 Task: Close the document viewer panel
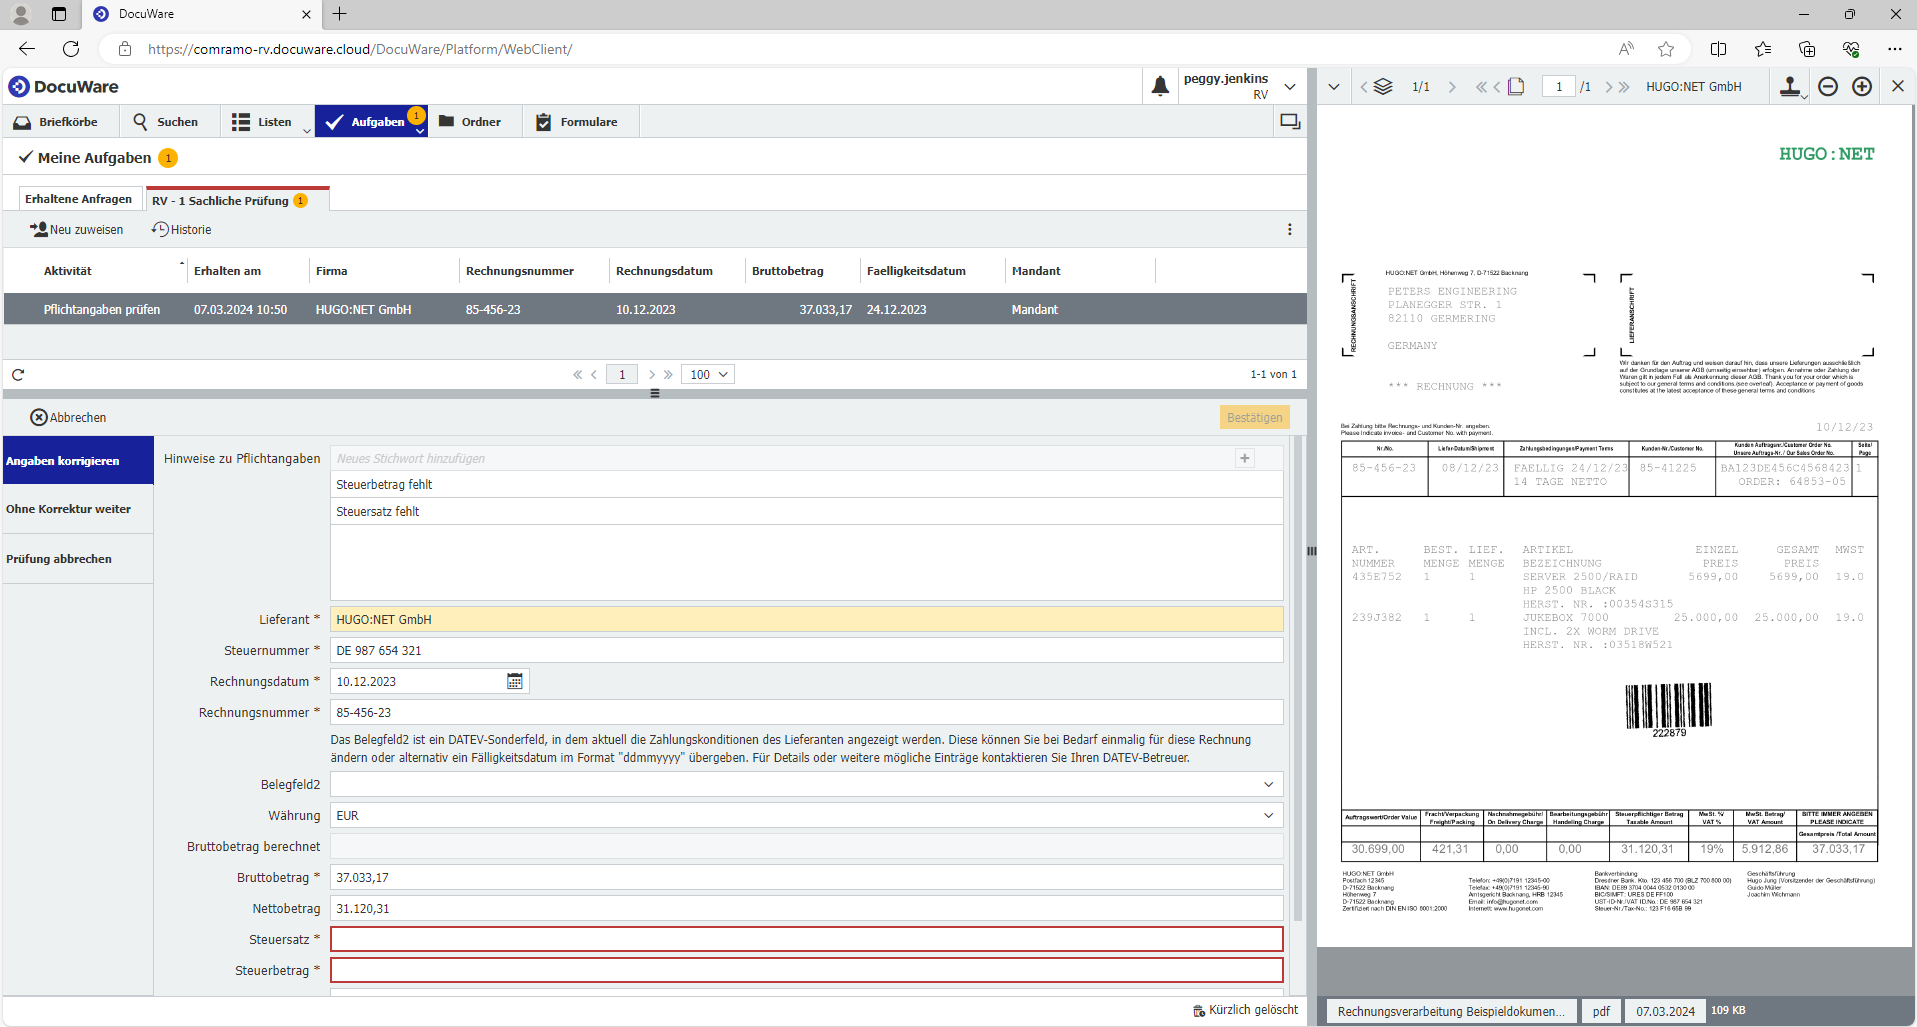1898,87
